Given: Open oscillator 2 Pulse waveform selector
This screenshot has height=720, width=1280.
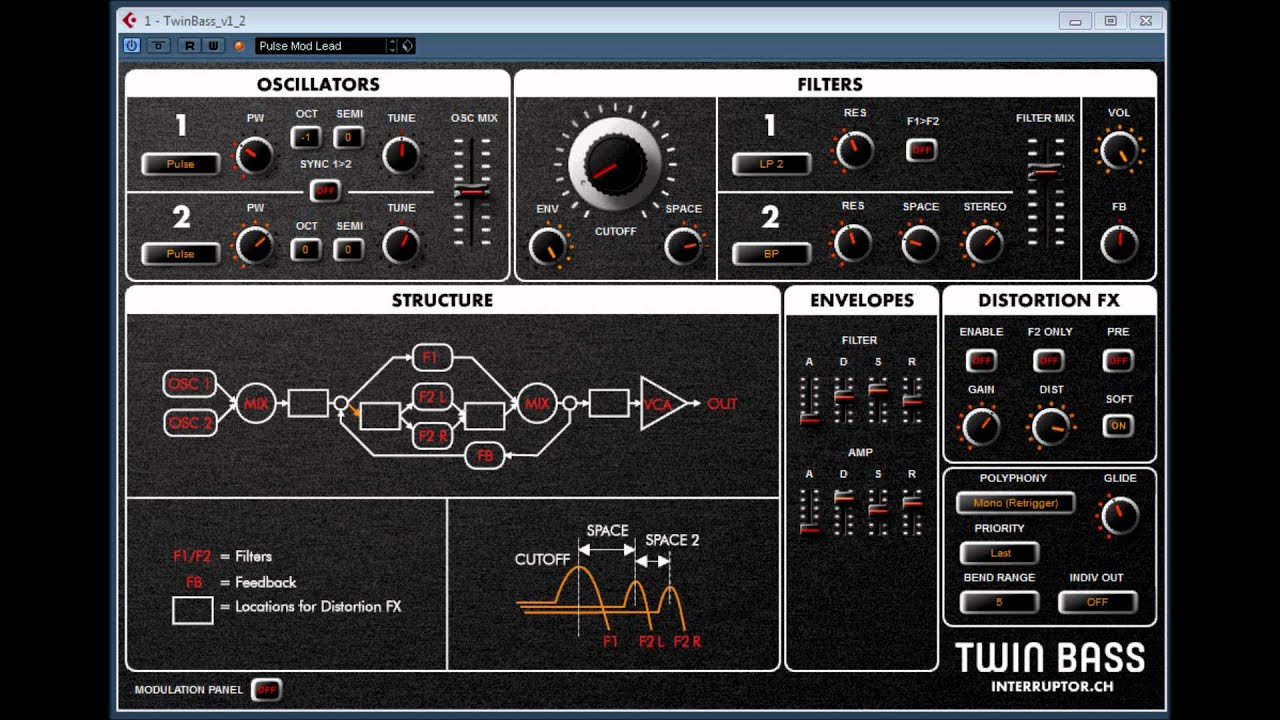Looking at the screenshot, I should tap(181, 254).
